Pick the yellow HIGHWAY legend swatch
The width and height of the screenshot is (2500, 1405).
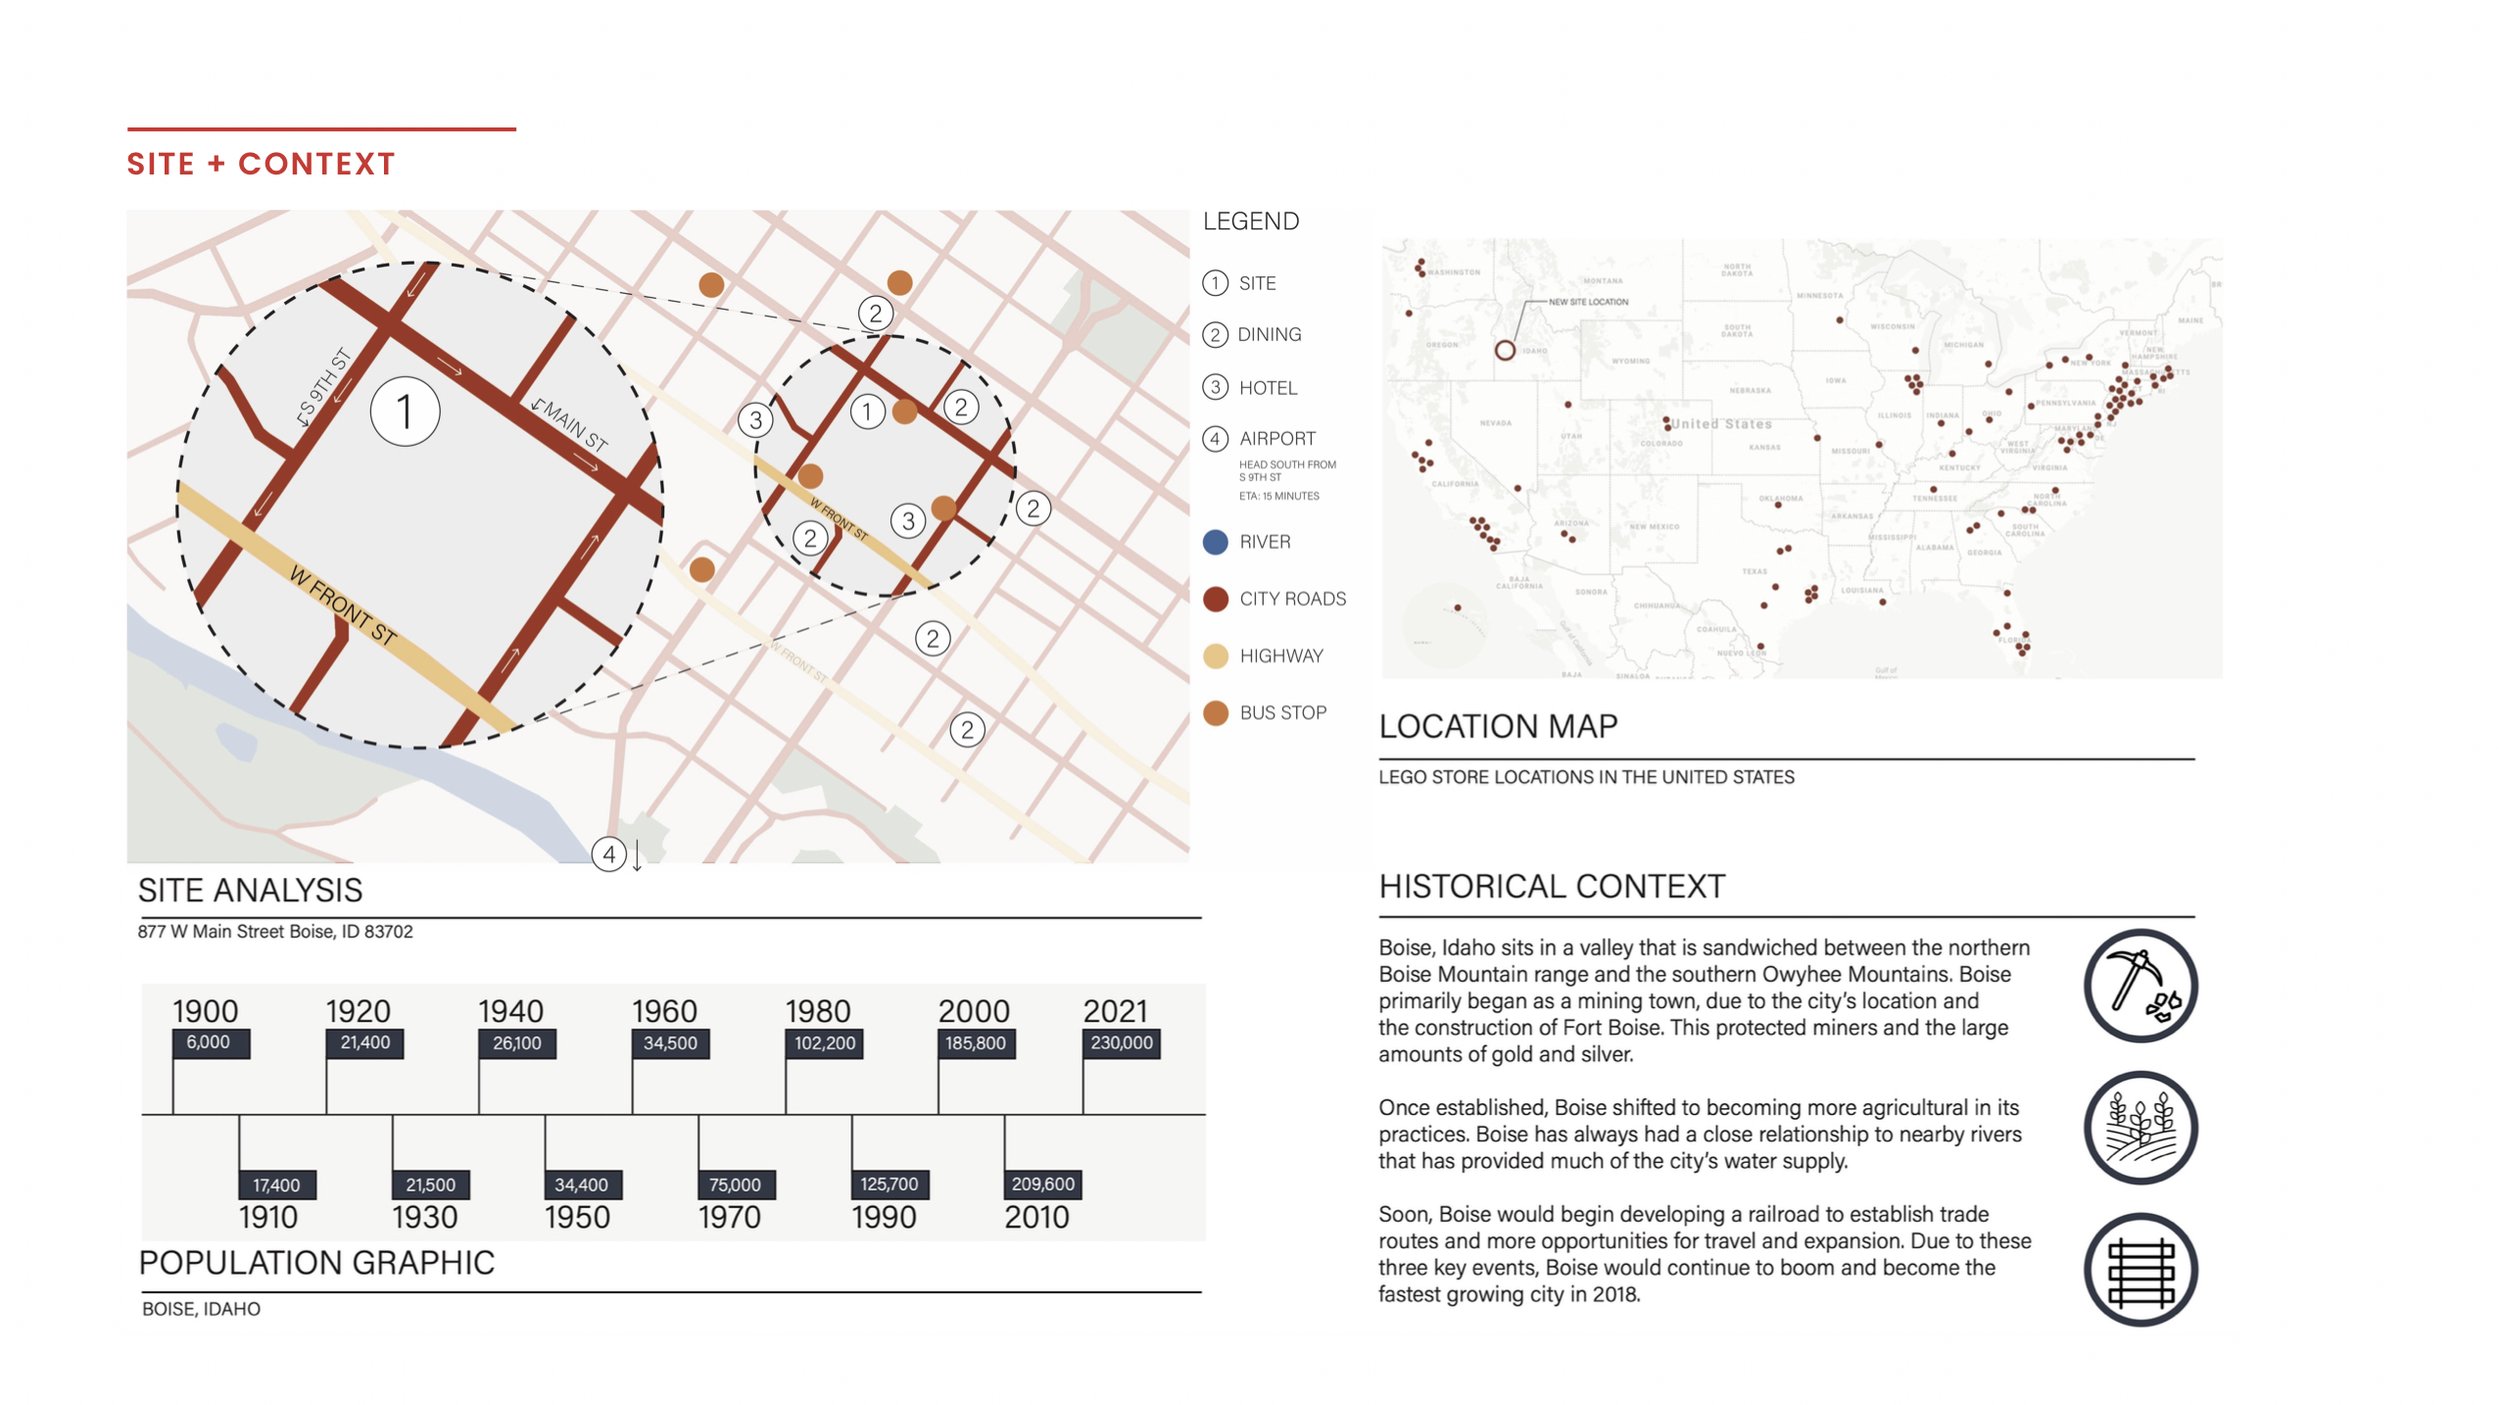pos(1215,656)
